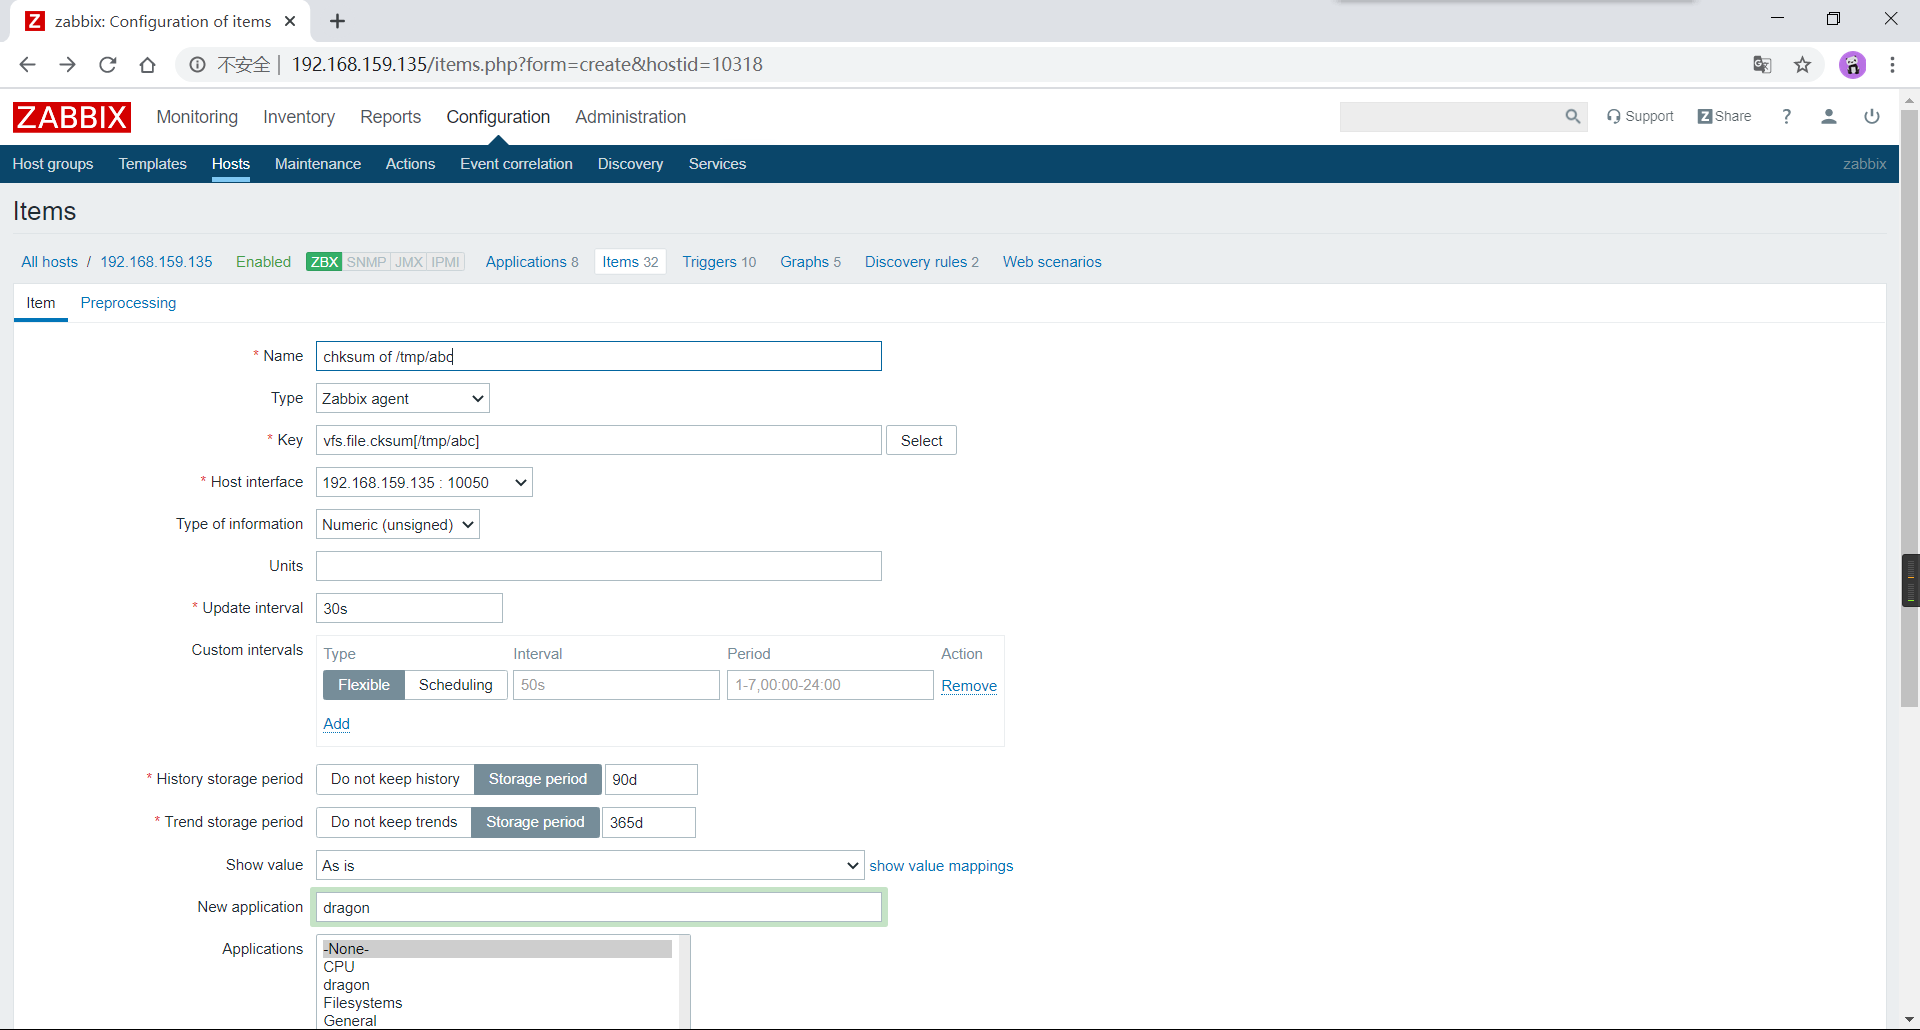Image resolution: width=1920 pixels, height=1030 pixels.
Task: Reload the page
Action: pyautogui.click(x=108, y=65)
